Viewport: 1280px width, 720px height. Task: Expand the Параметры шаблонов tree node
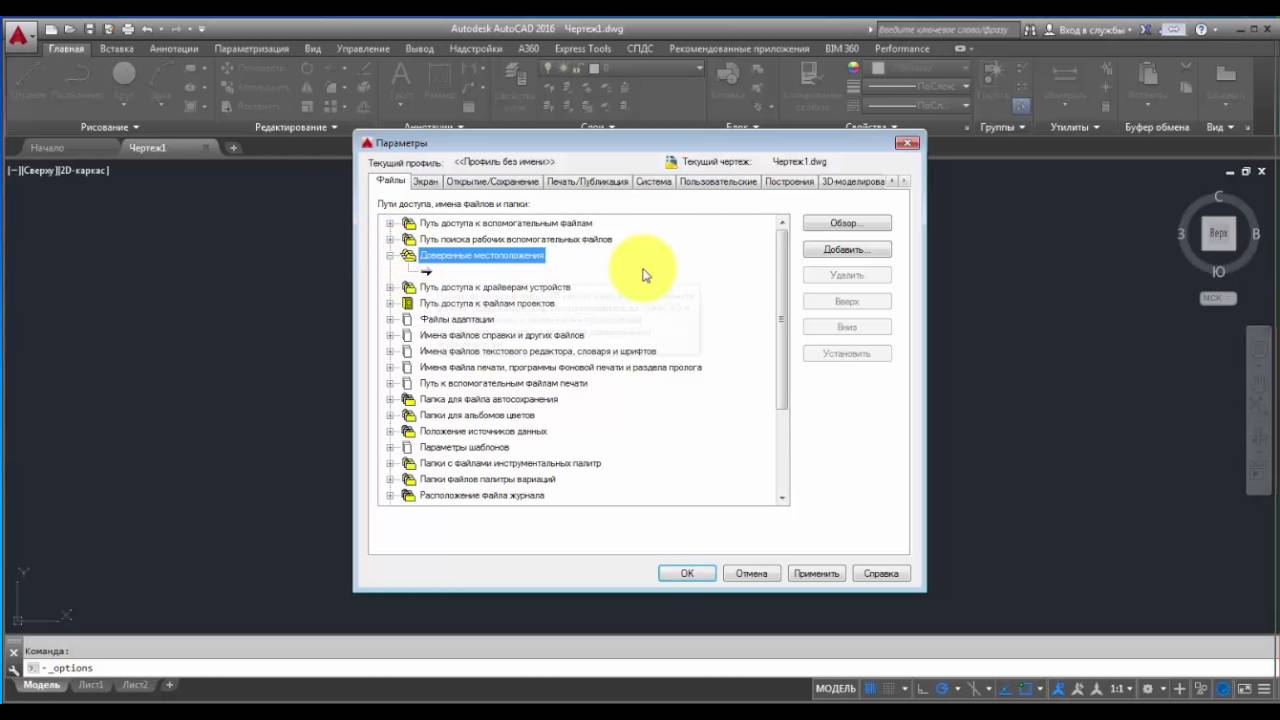tap(390, 447)
